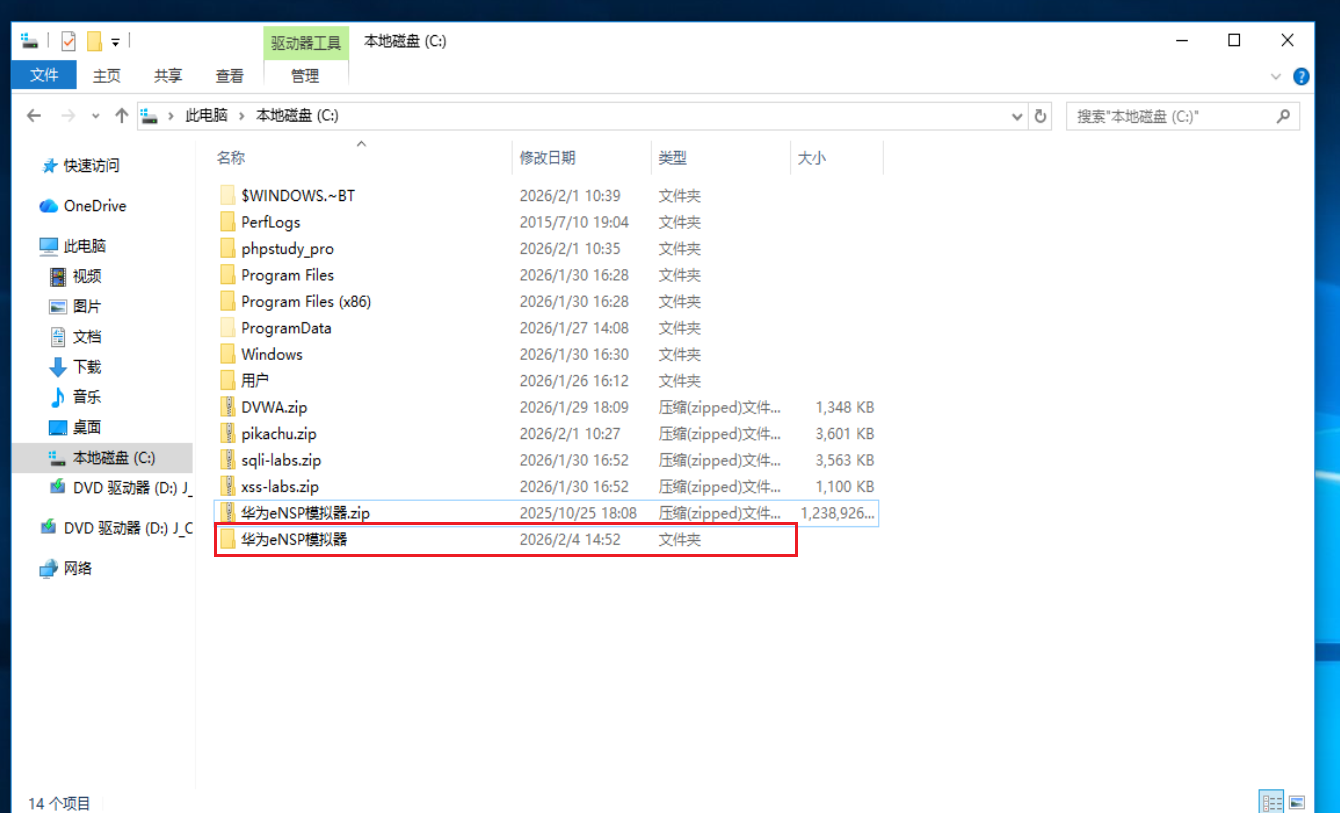1340x813 pixels.
Task: Open the 管理 drive tools tab
Action: coord(305,75)
